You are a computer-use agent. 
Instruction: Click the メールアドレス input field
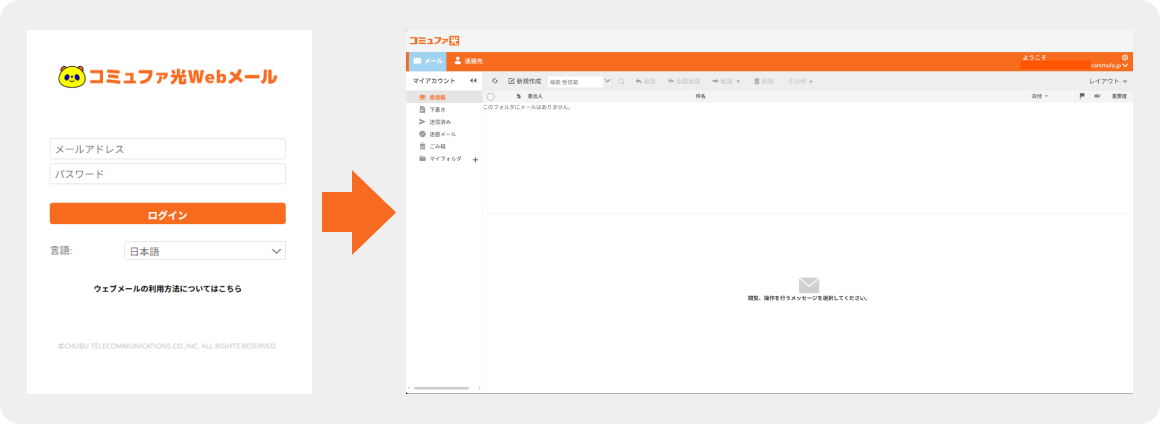click(167, 149)
